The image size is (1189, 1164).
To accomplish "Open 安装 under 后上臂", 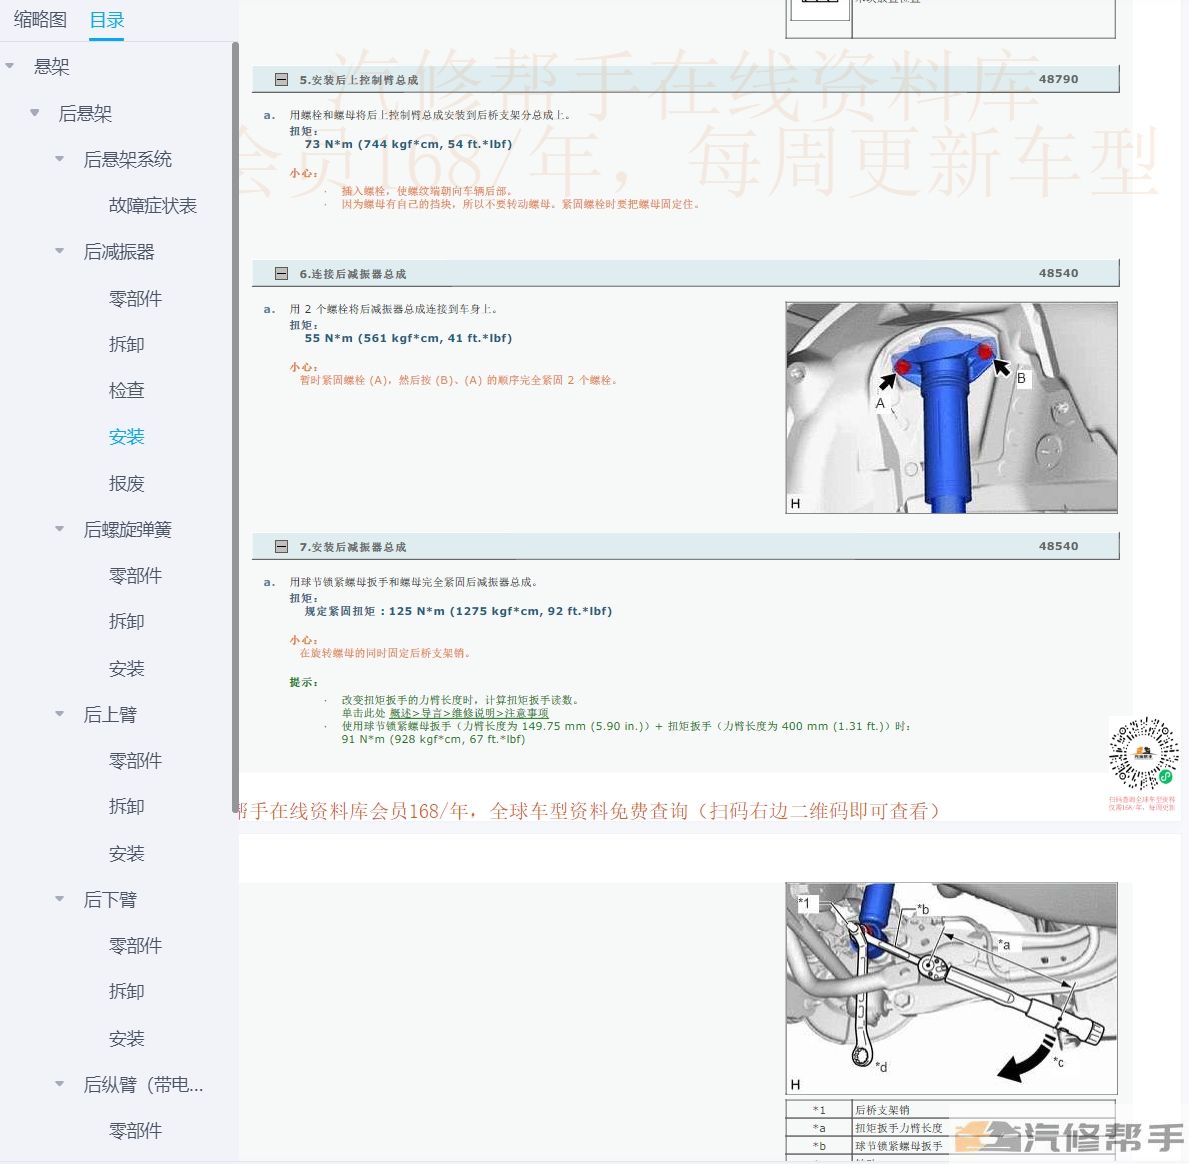I will [x=127, y=853].
